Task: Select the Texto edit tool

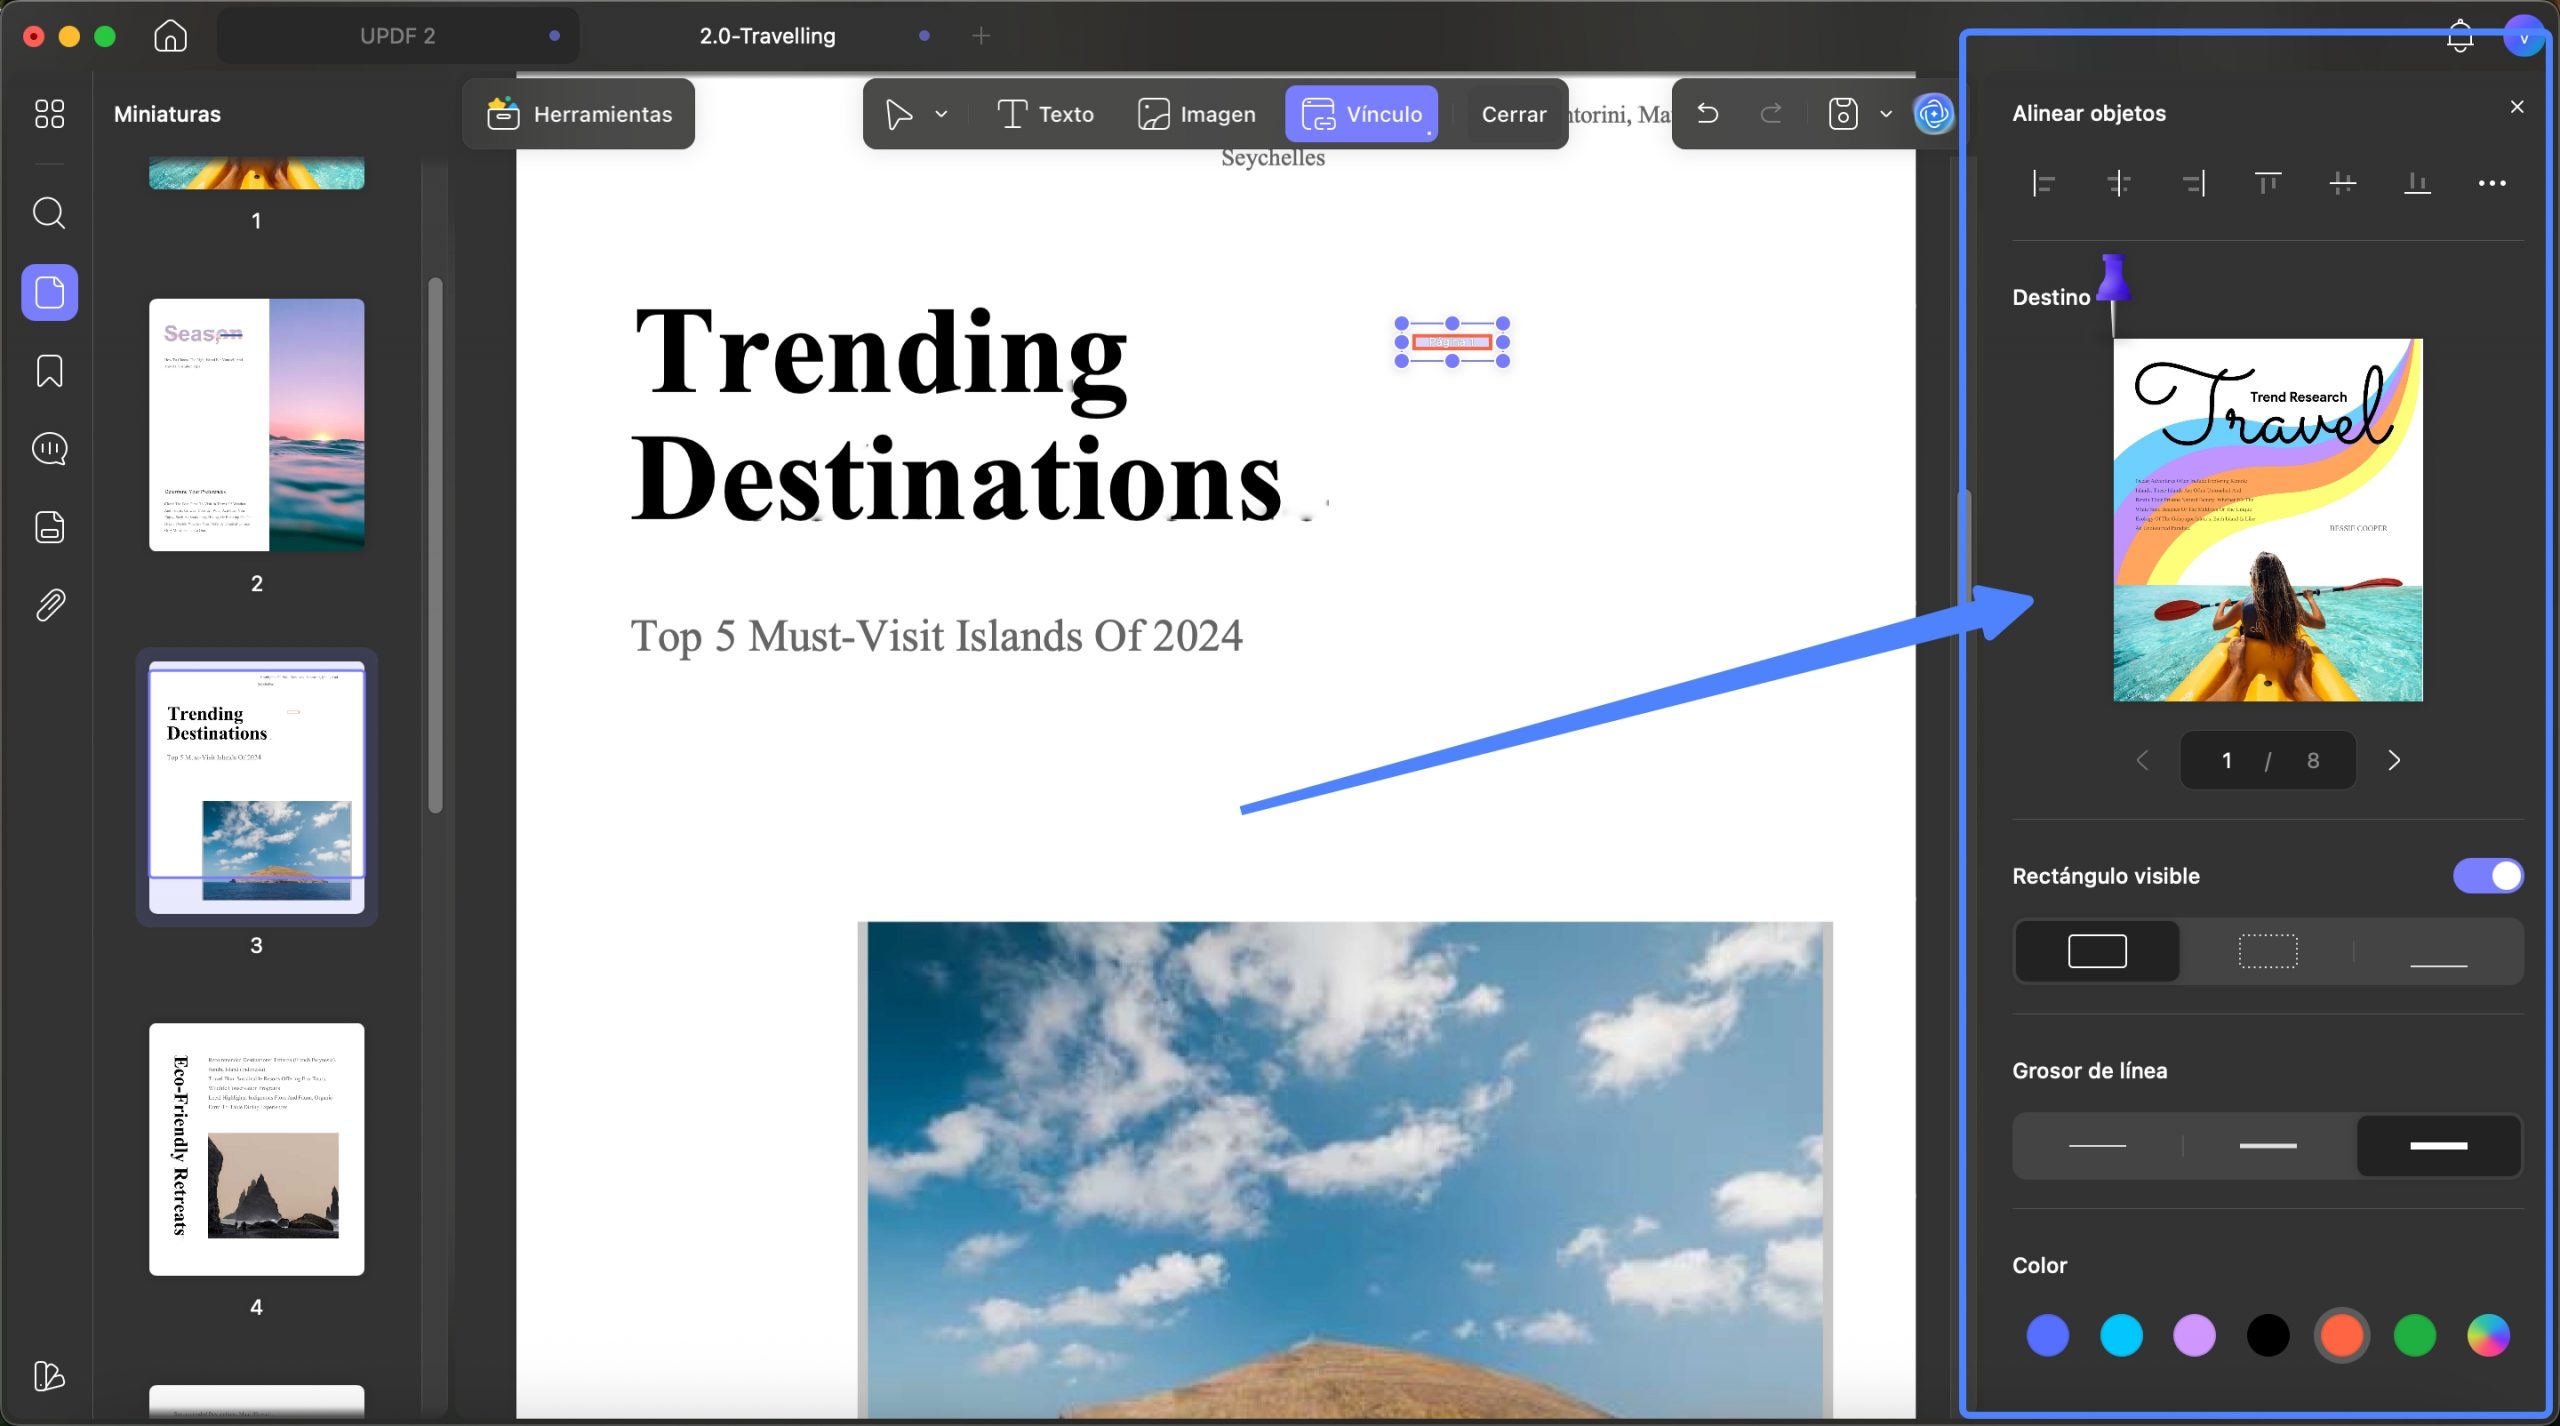Action: coord(1046,114)
